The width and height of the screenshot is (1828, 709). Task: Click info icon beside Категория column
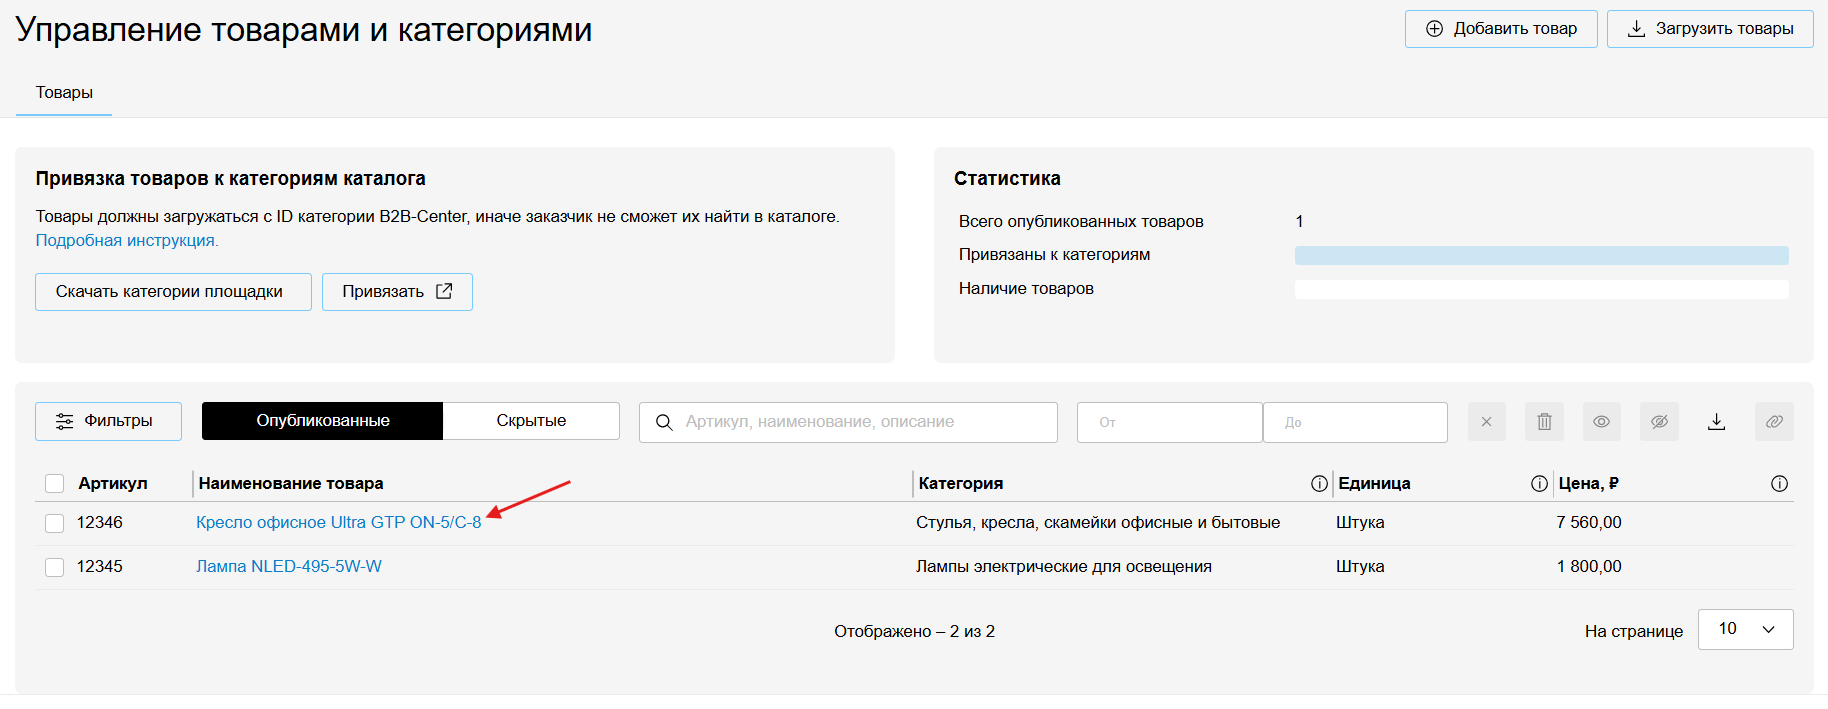1319,484
